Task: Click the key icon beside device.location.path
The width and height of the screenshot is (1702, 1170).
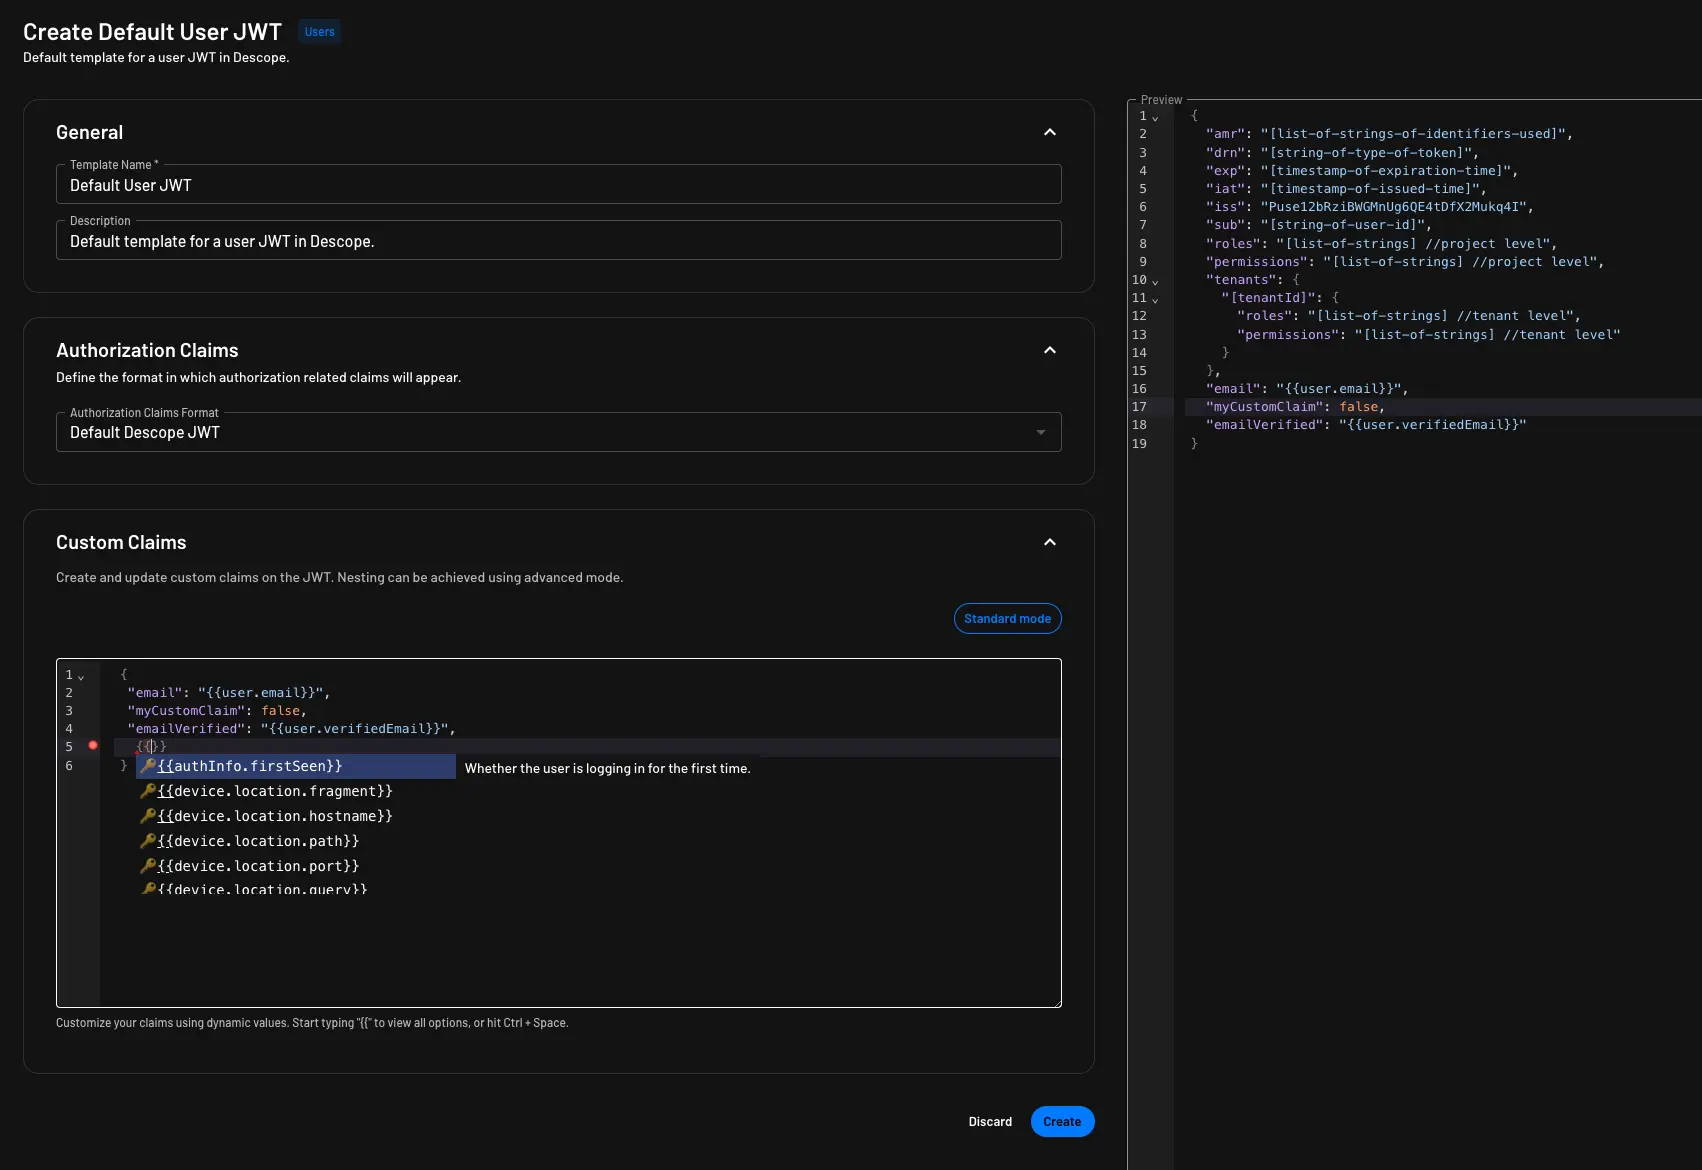Action: (x=148, y=841)
